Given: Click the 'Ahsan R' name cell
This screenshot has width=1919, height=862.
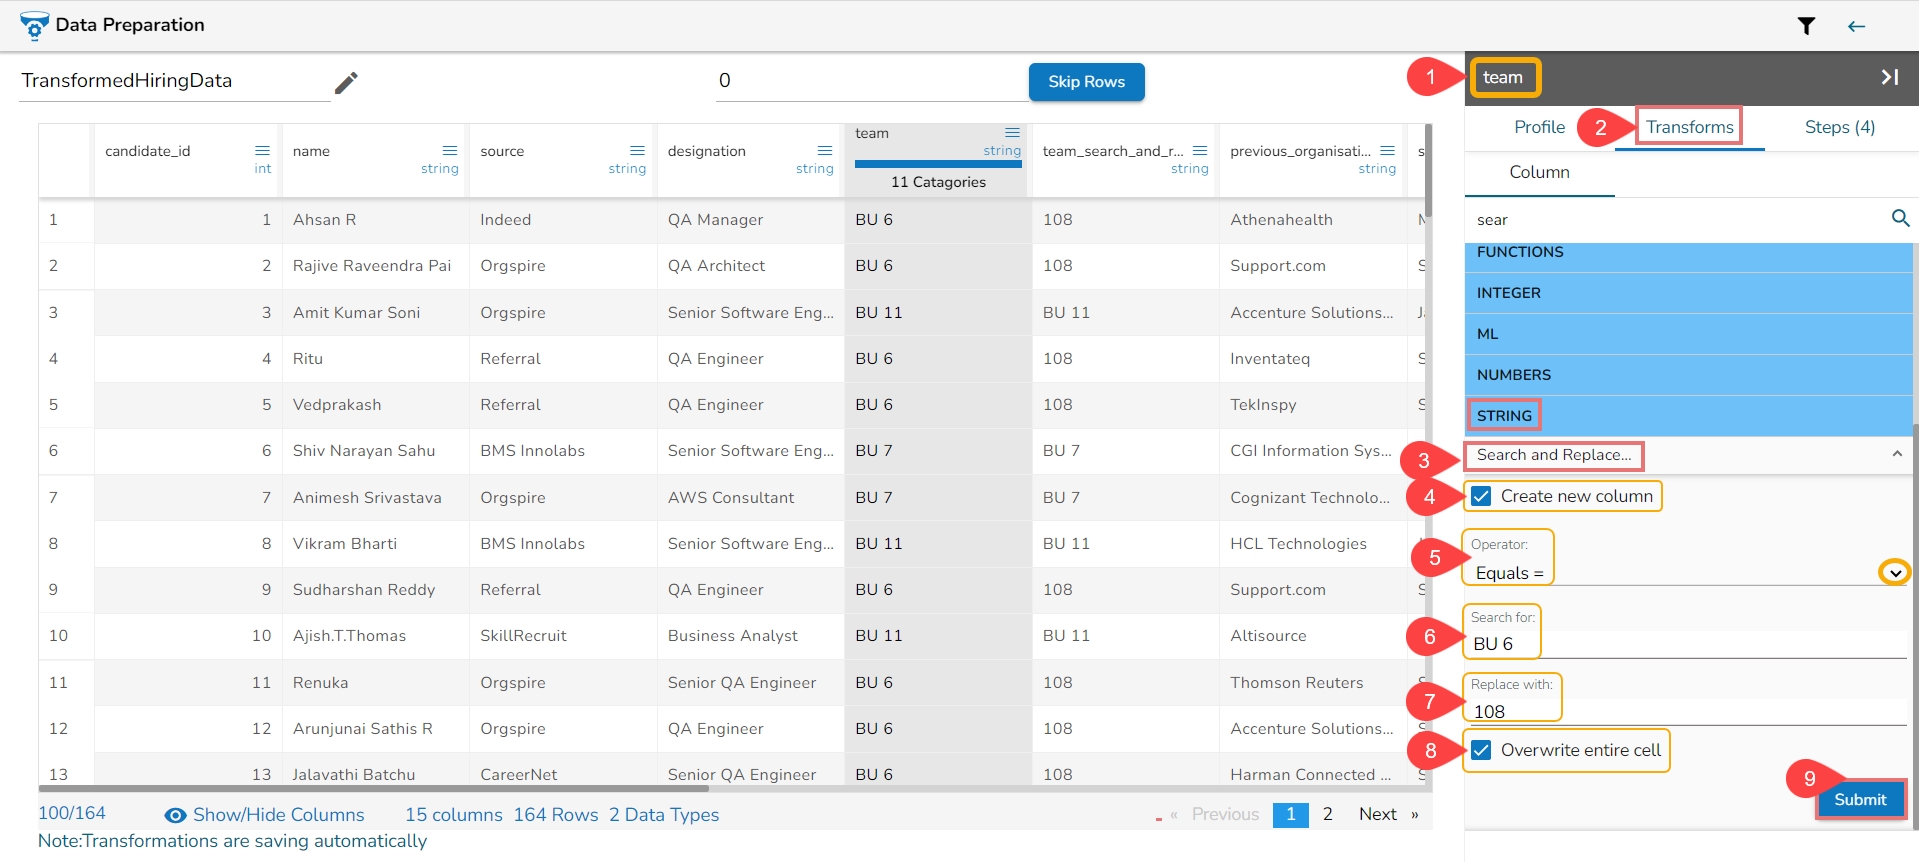Looking at the screenshot, I should point(324,220).
